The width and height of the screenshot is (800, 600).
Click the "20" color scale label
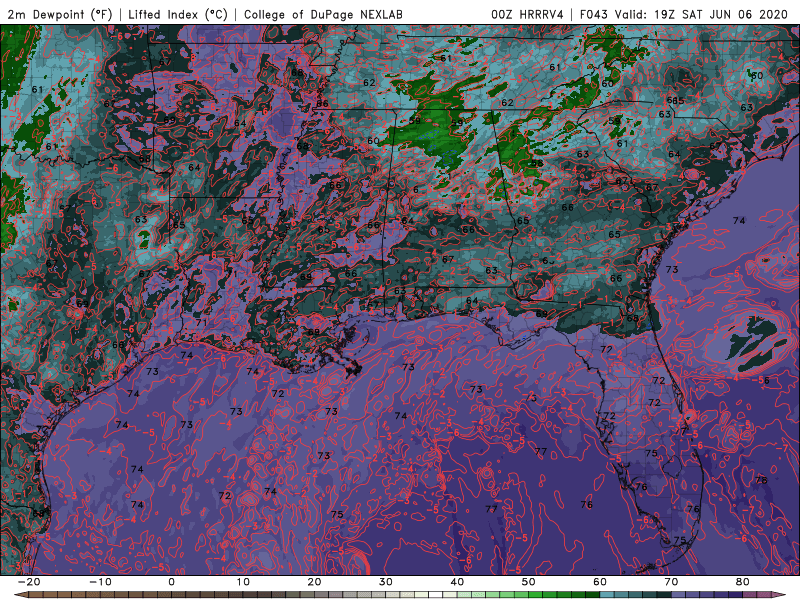(314, 582)
